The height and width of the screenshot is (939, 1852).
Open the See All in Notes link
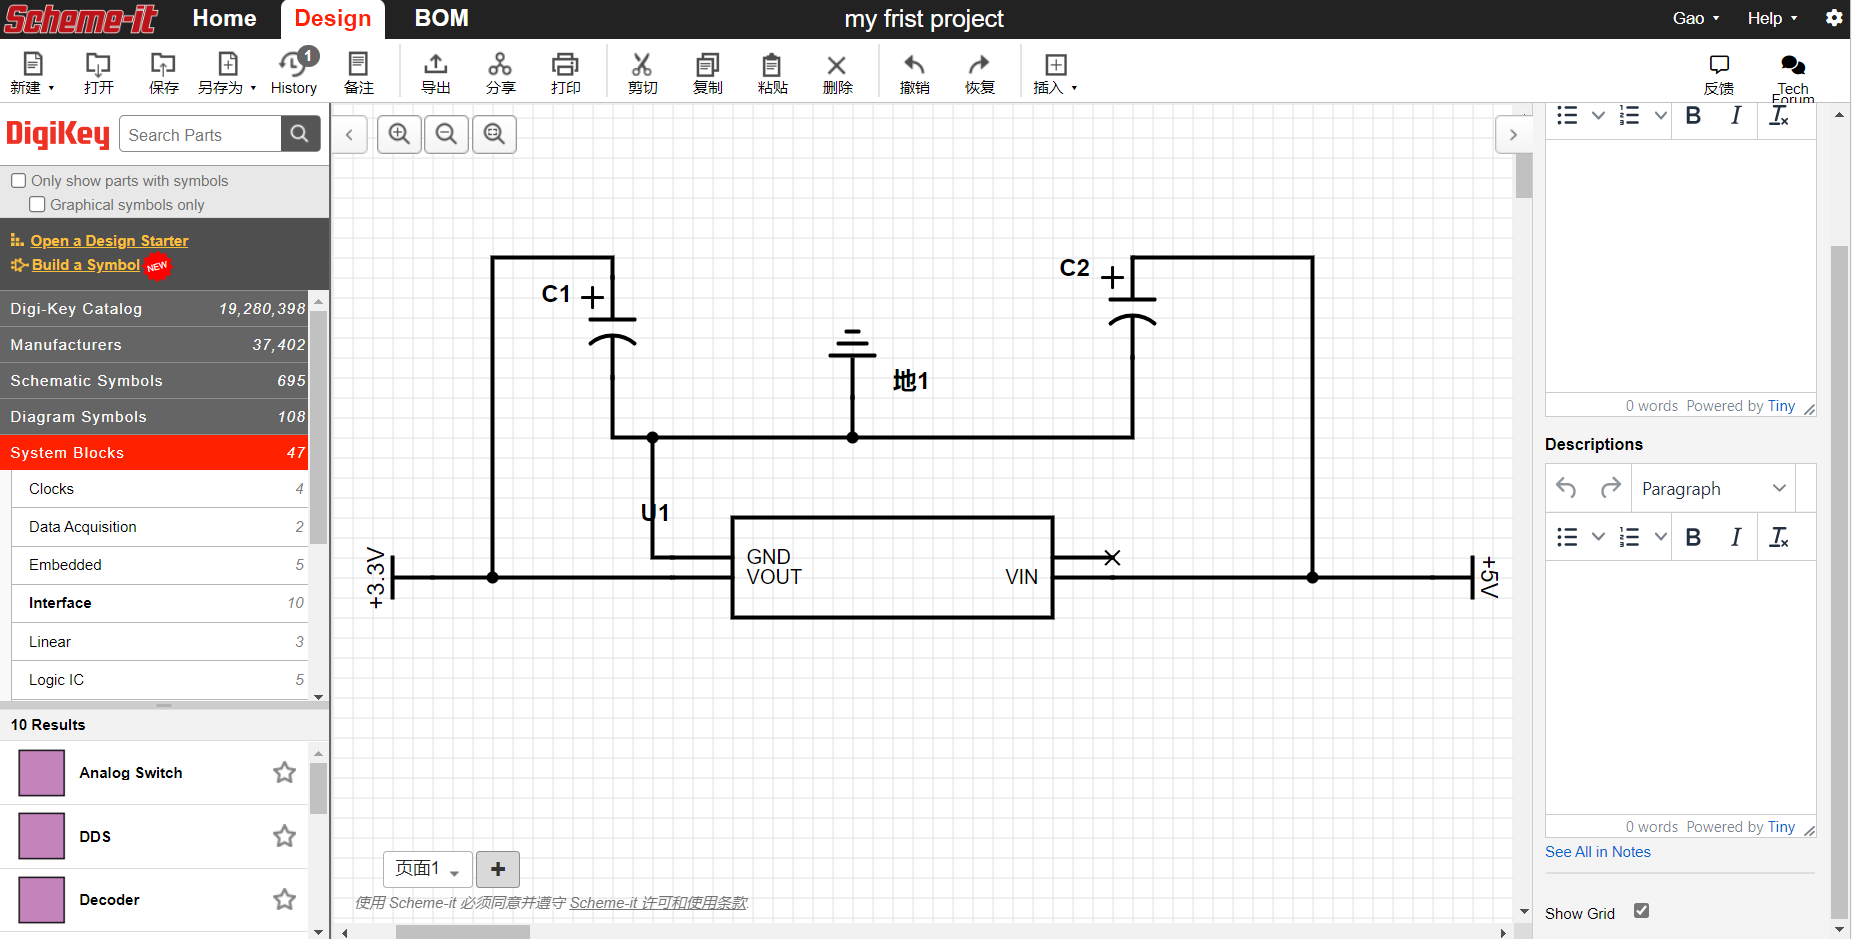tap(1597, 852)
